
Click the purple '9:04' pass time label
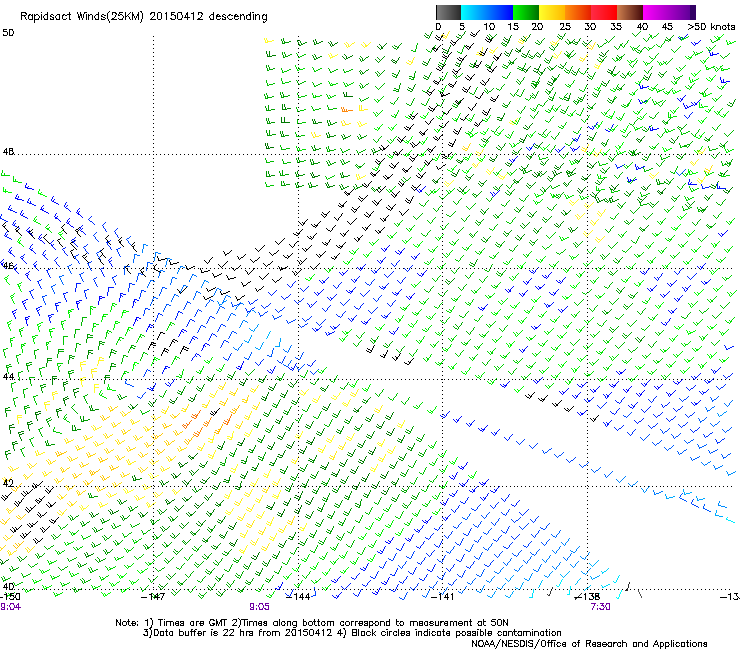click(x=10, y=607)
